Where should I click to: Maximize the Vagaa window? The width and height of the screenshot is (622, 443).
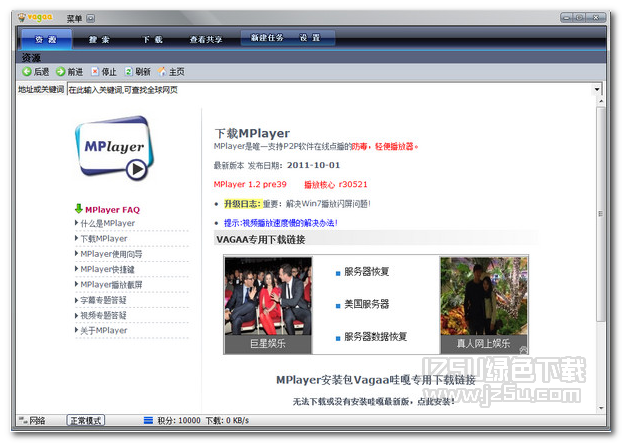click(x=580, y=17)
